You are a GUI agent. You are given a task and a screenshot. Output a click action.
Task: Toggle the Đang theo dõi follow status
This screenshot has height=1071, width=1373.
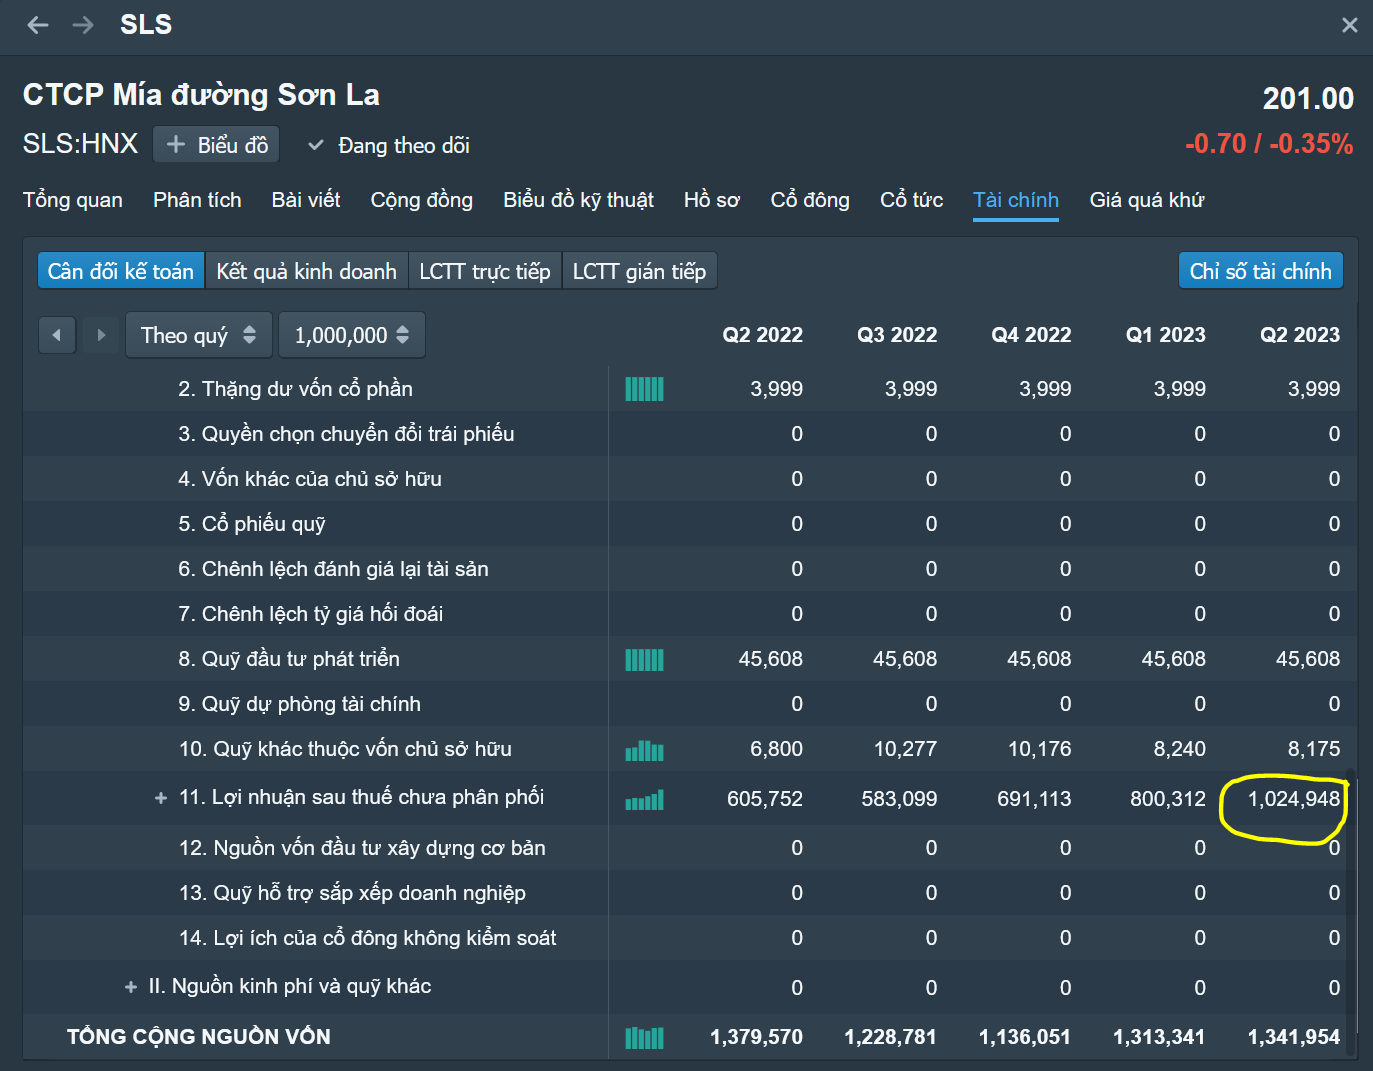pos(388,146)
